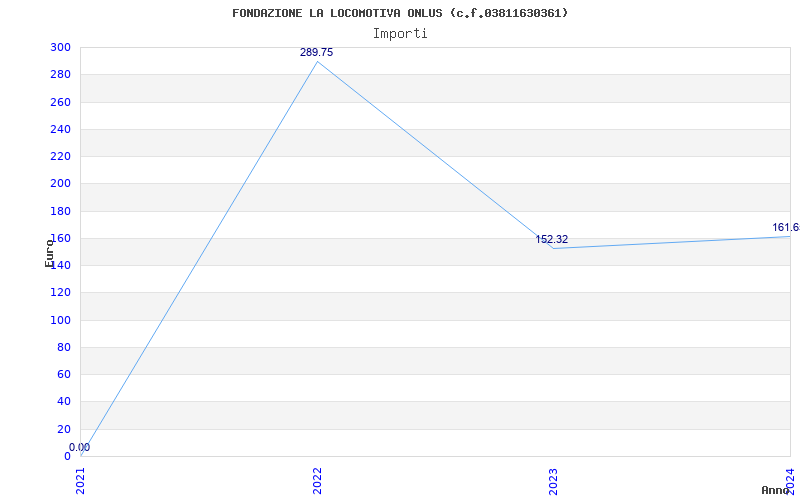Click the 200 y-axis tick label
The height and width of the screenshot is (500, 800).
[x=60, y=184]
